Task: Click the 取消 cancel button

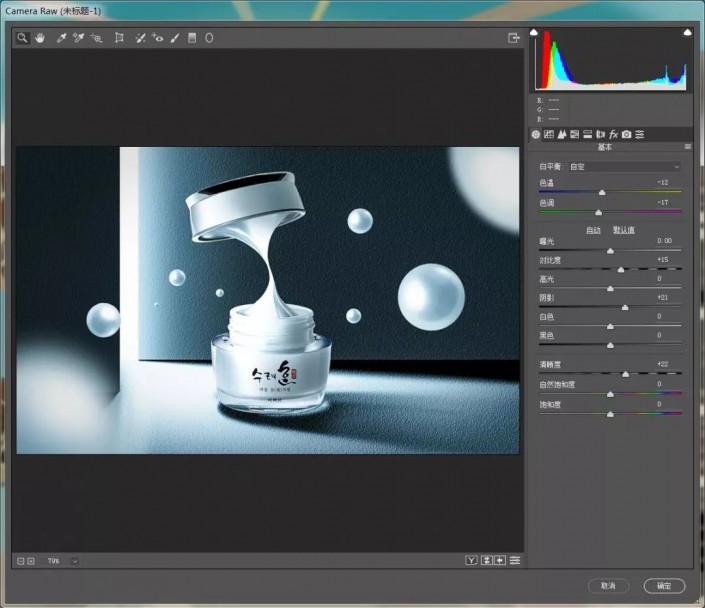Action: (608, 585)
